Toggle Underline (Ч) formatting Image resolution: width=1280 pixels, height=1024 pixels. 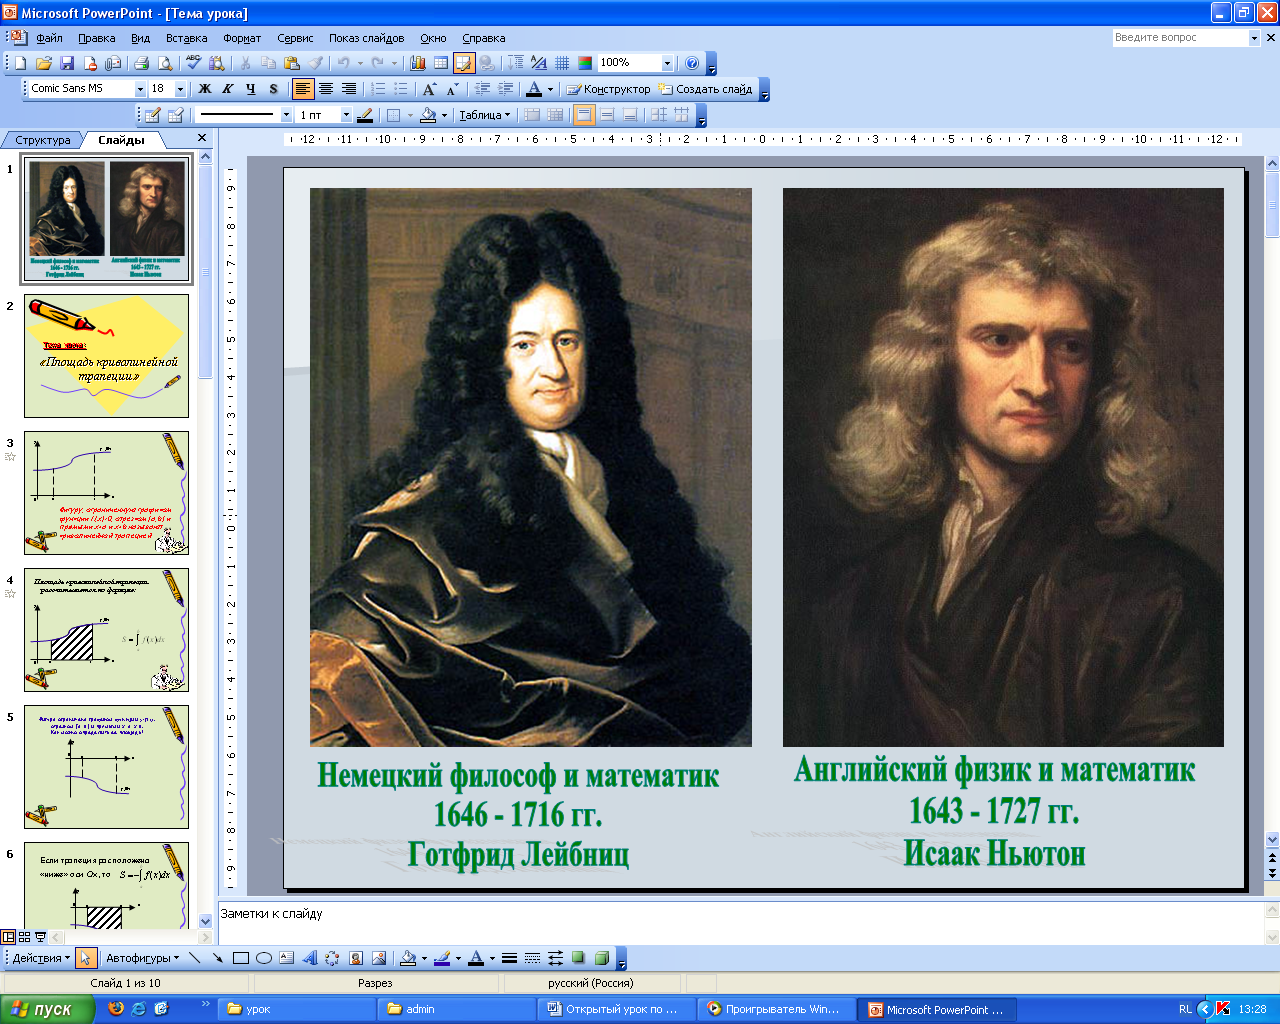tap(251, 89)
